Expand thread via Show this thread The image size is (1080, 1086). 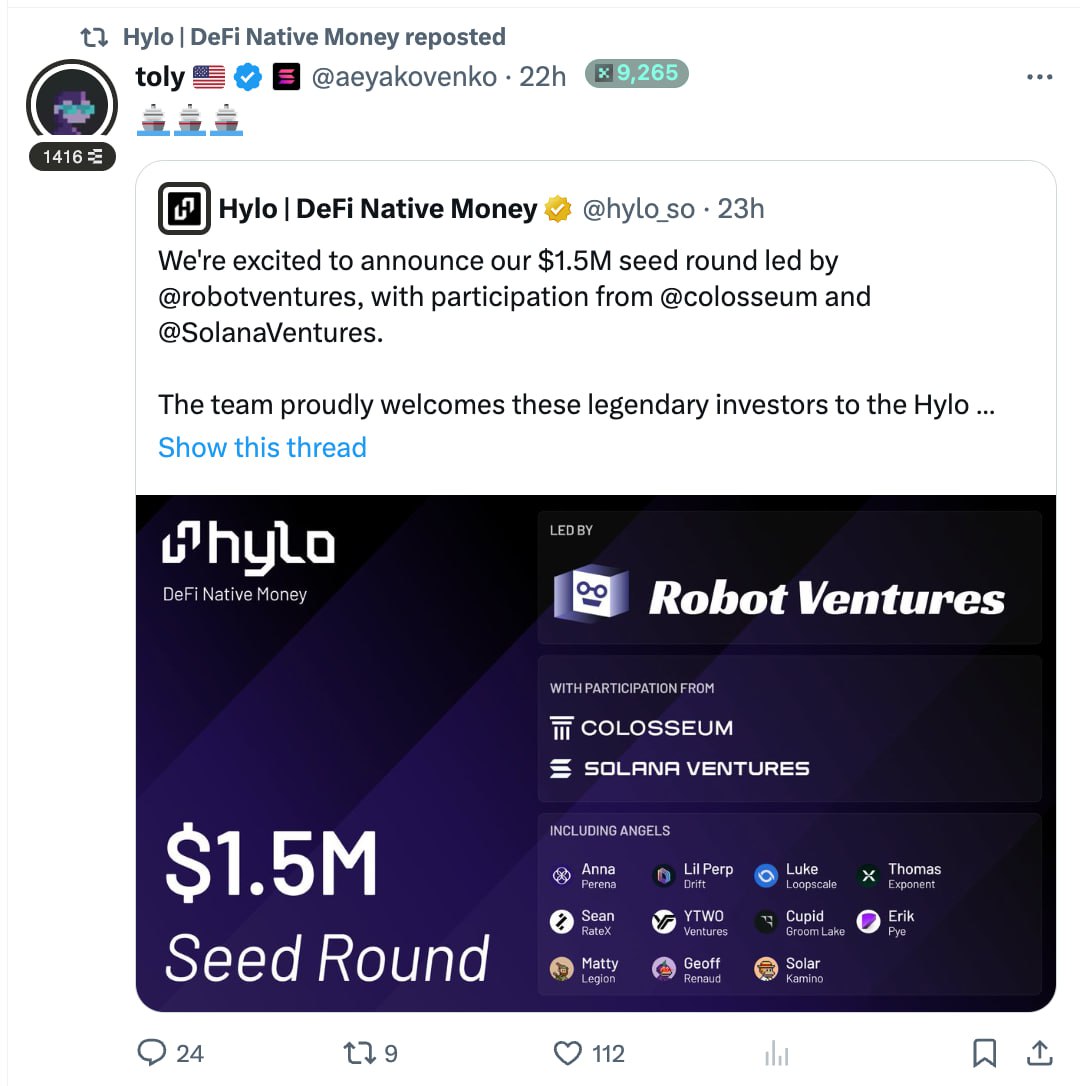pos(262,447)
